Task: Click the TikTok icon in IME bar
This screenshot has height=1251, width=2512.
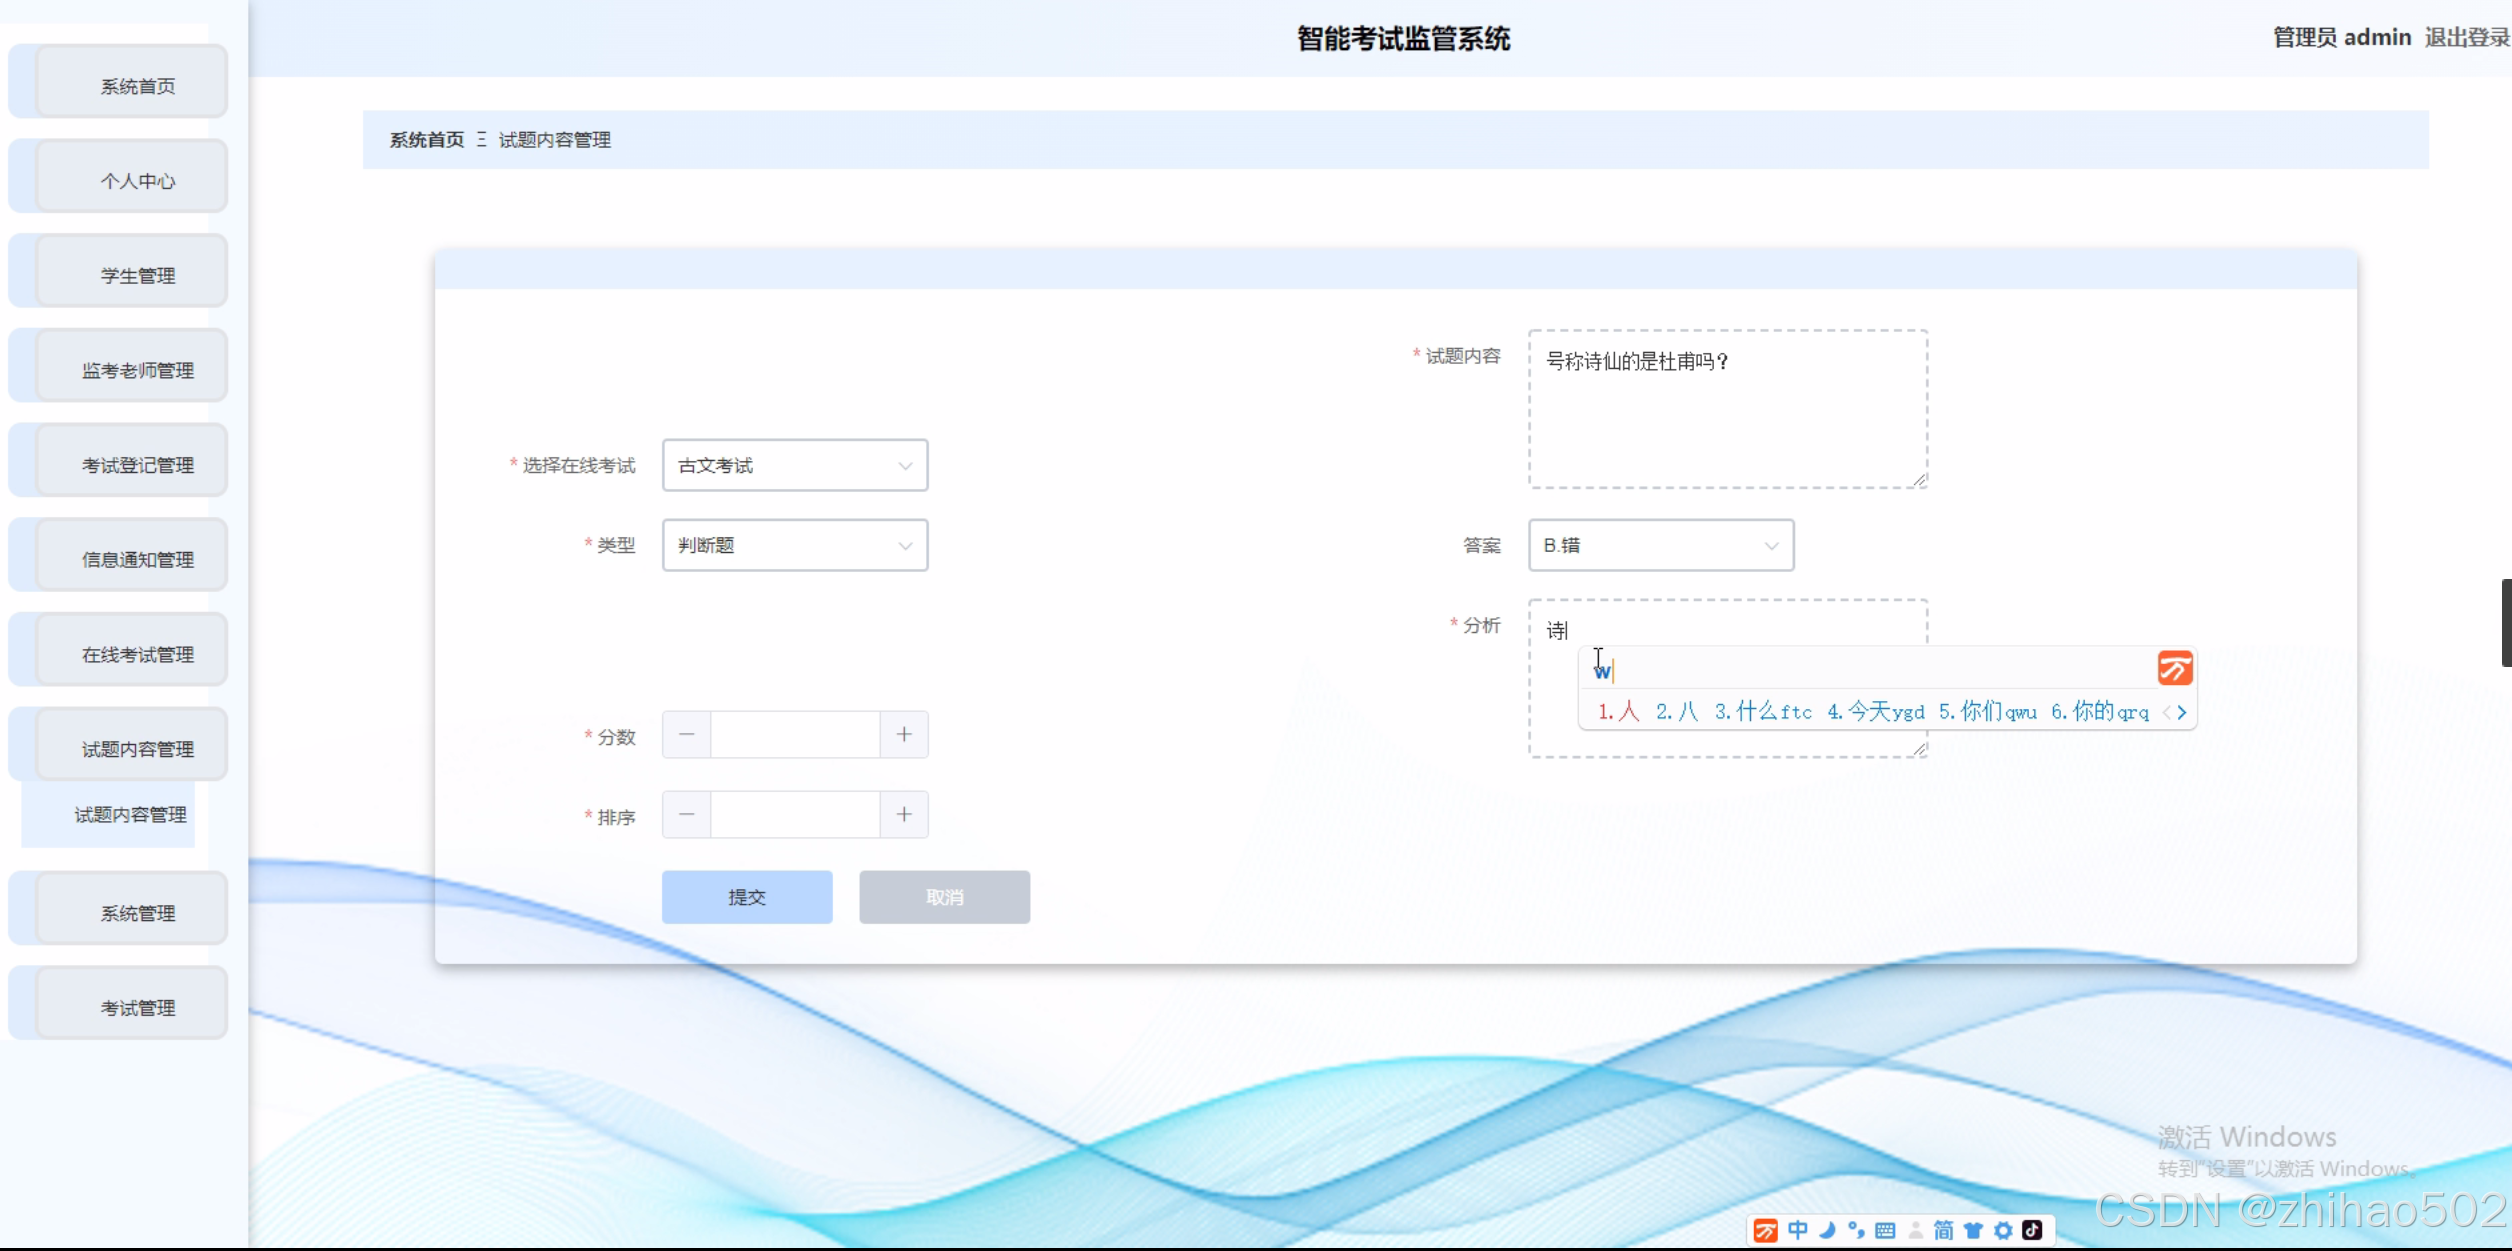Action: pyautogui.click(x=2032, y=1230)
